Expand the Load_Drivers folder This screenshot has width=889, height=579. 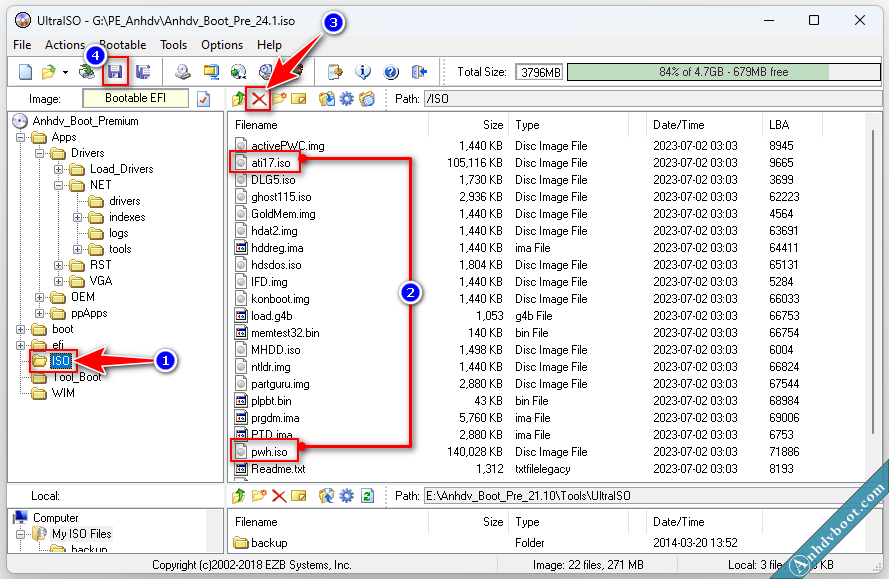[x=60, y=169]
